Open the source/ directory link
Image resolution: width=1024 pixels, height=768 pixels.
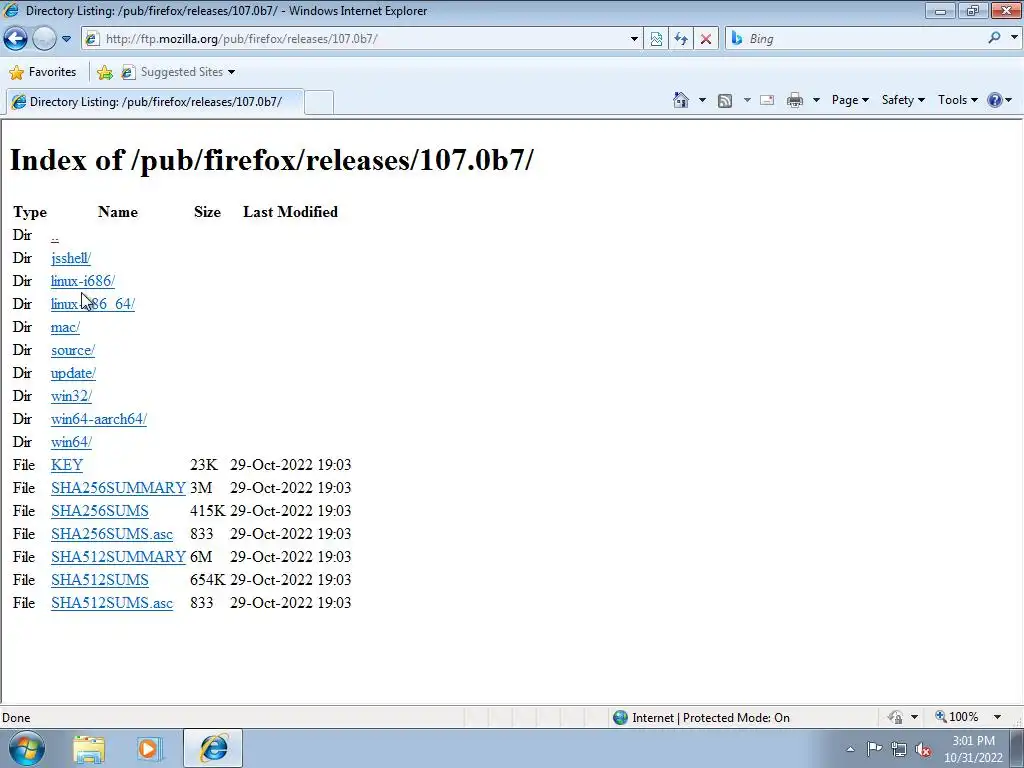pos(72,350)
